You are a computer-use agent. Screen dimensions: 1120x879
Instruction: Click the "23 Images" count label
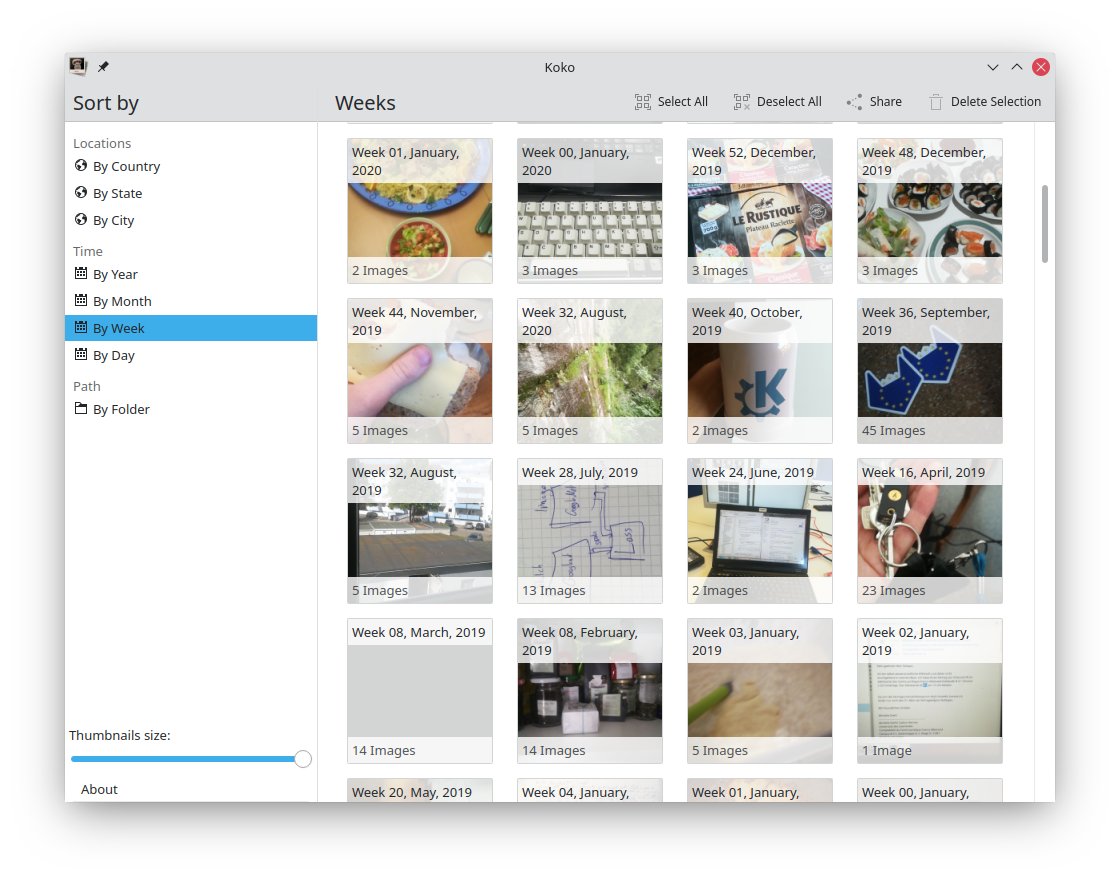(893, 591)
